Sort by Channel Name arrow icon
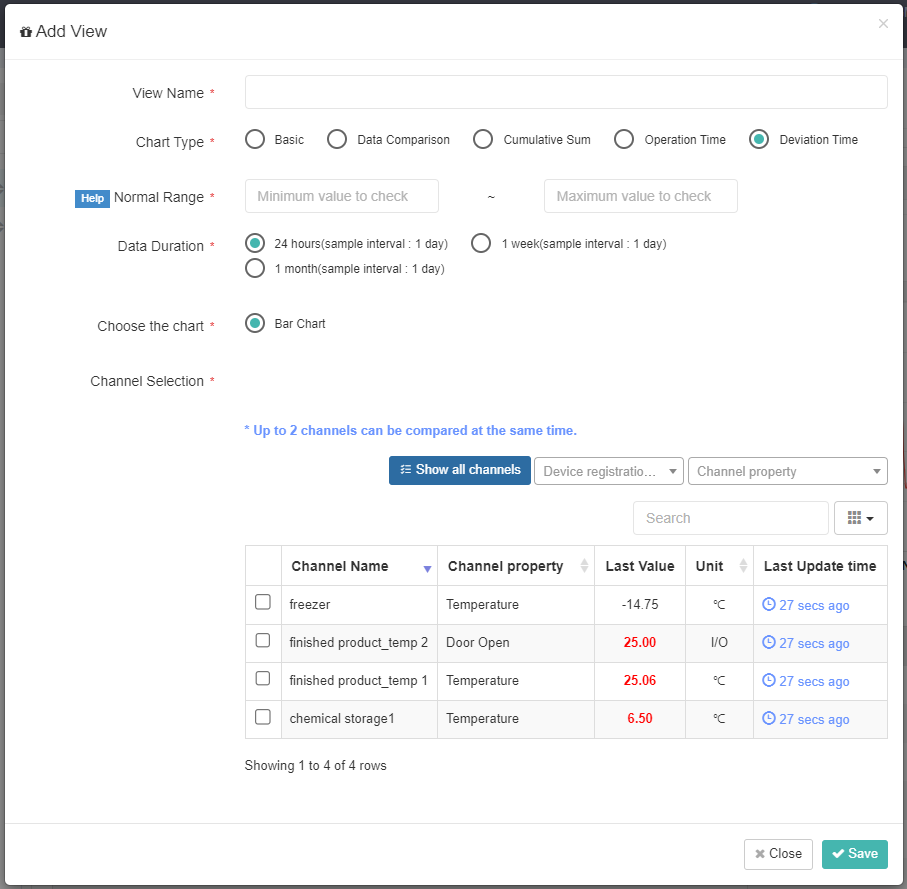Viewport: 907px width, 889px height. click(427, 569)
